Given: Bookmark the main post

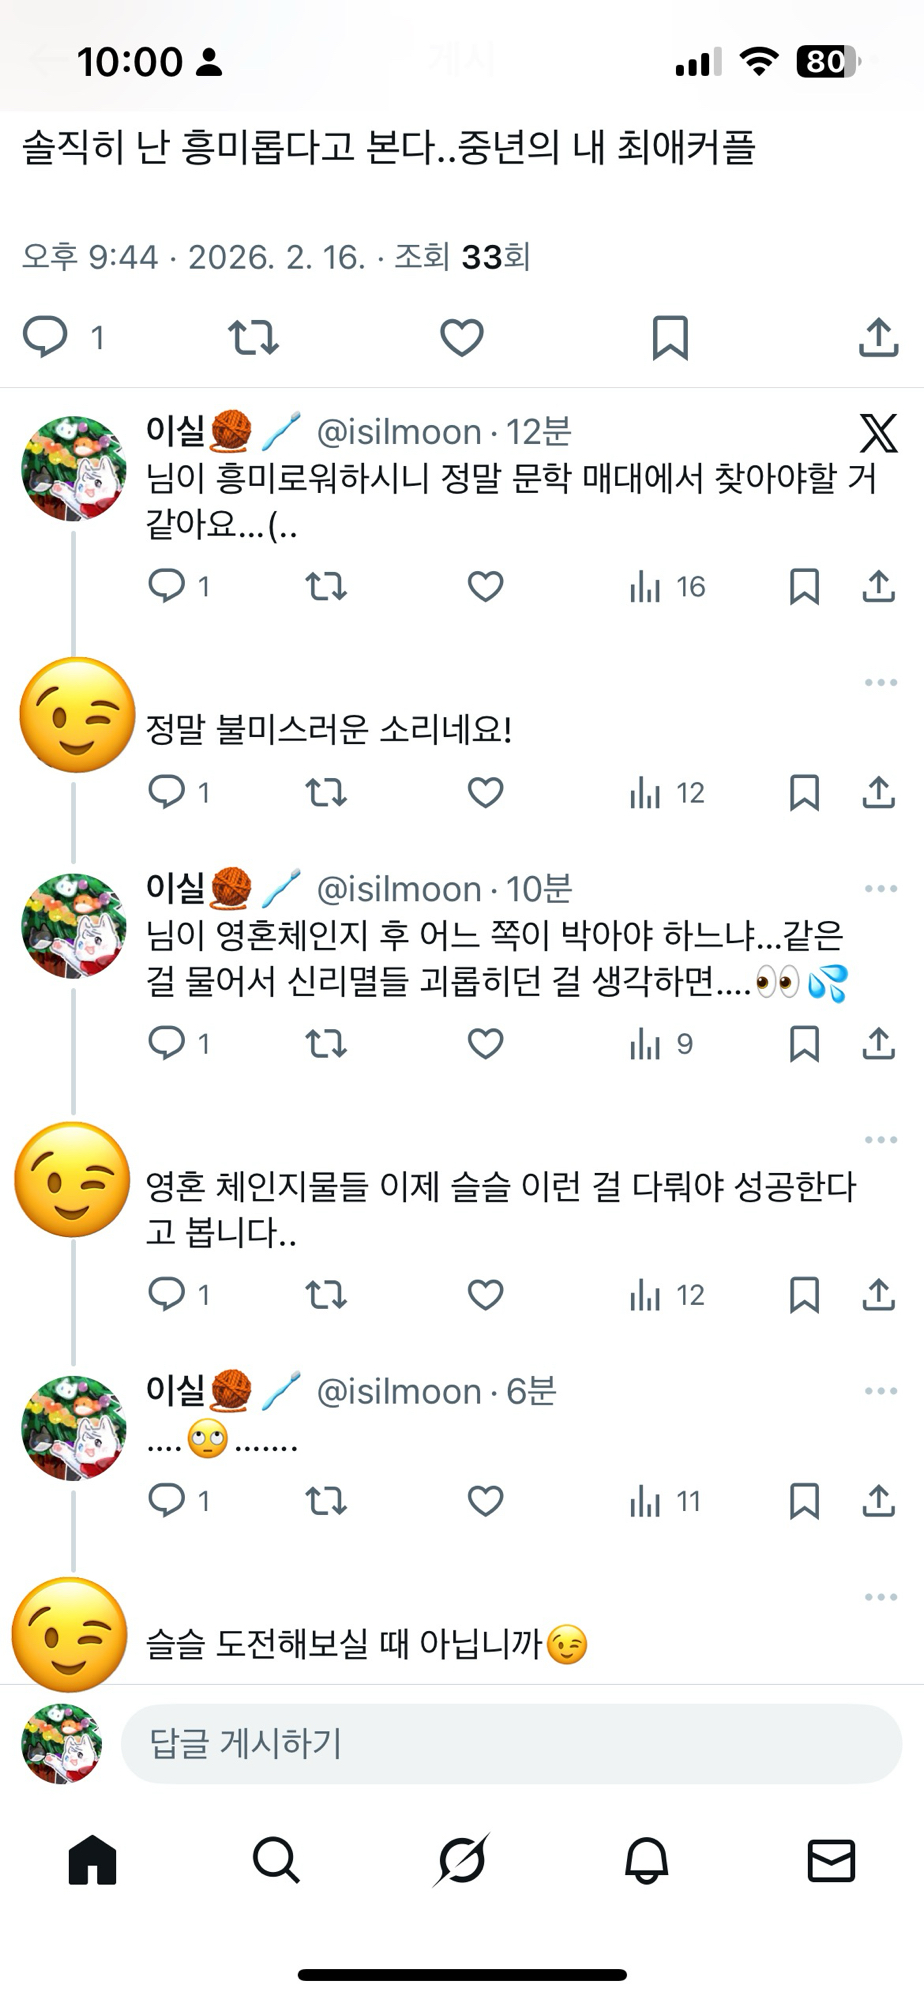Looking at the screenshot, I should coord(670,338).
